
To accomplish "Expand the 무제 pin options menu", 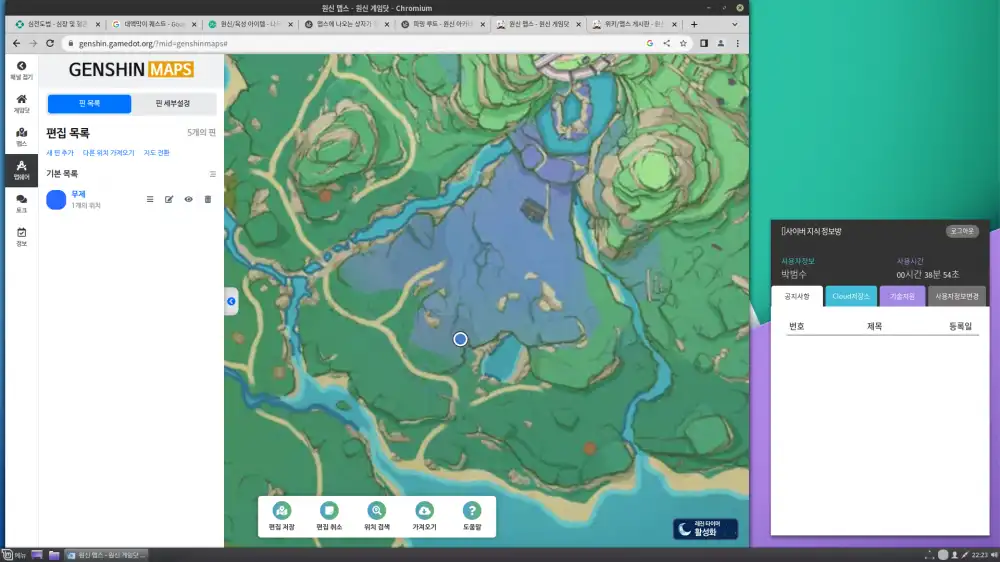I will 150,199.
